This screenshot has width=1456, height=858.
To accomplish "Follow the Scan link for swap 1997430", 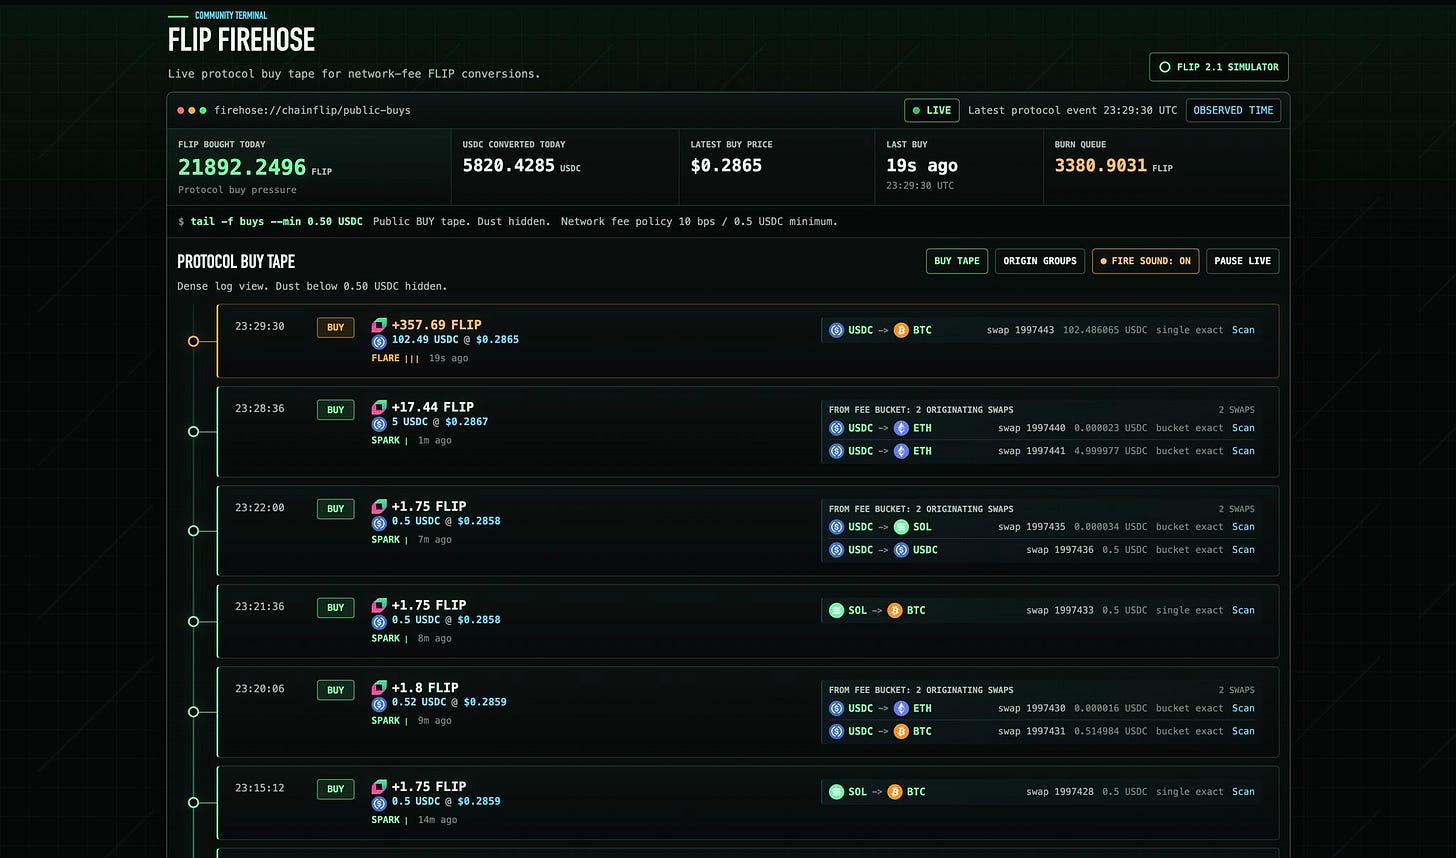I will point(1243,708).
